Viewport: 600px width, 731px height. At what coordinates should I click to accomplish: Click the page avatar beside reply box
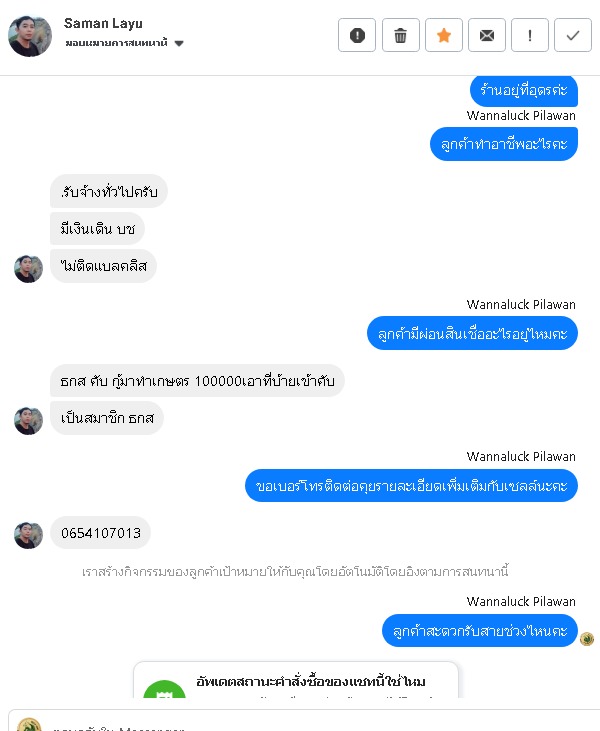click(29, 724)
